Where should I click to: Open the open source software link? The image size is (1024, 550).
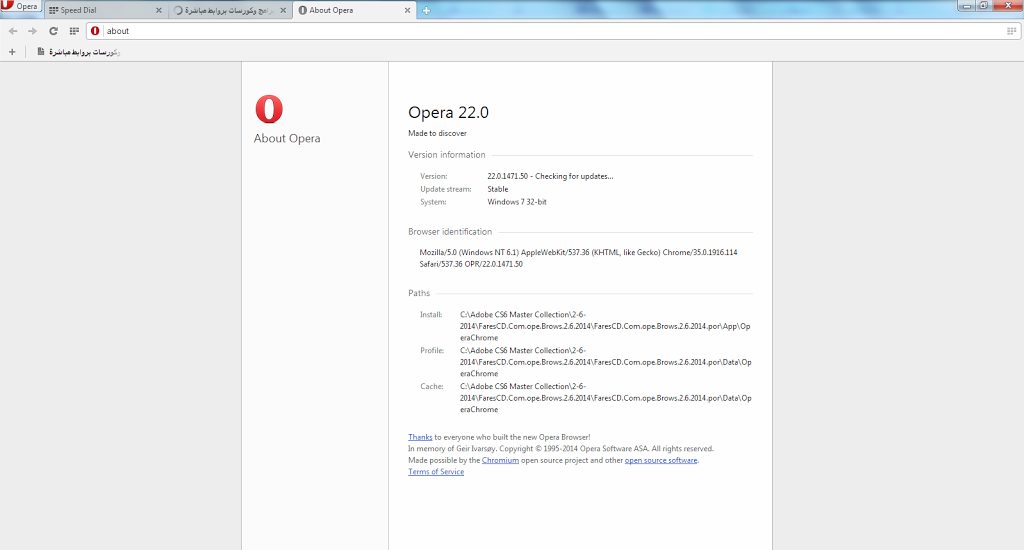click(661, 461)
